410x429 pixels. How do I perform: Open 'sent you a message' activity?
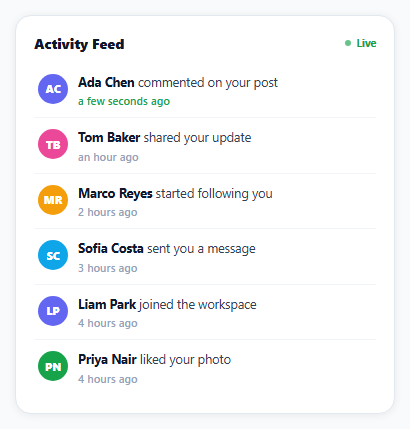coord(201,249)
